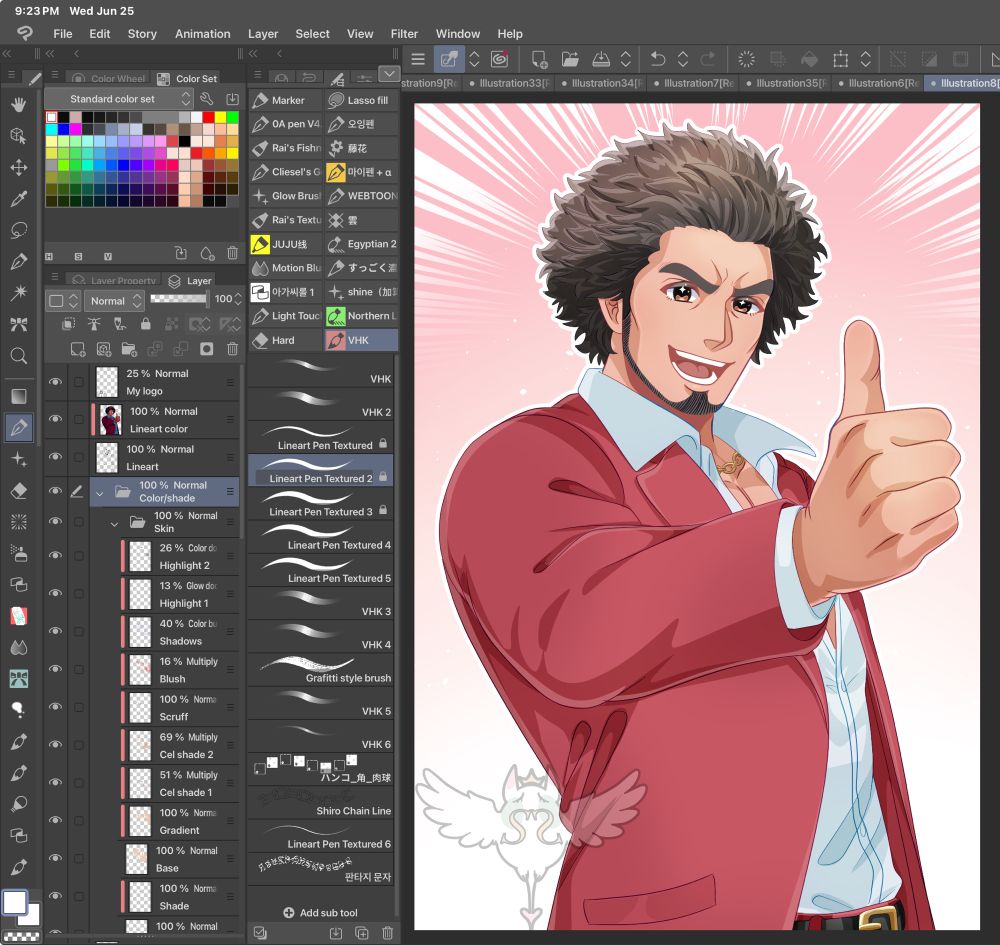Image resolution: width=1000 pixels, height=945 pixels.
Task: Expand options next to the Undo icon
Action: [682, 59]
